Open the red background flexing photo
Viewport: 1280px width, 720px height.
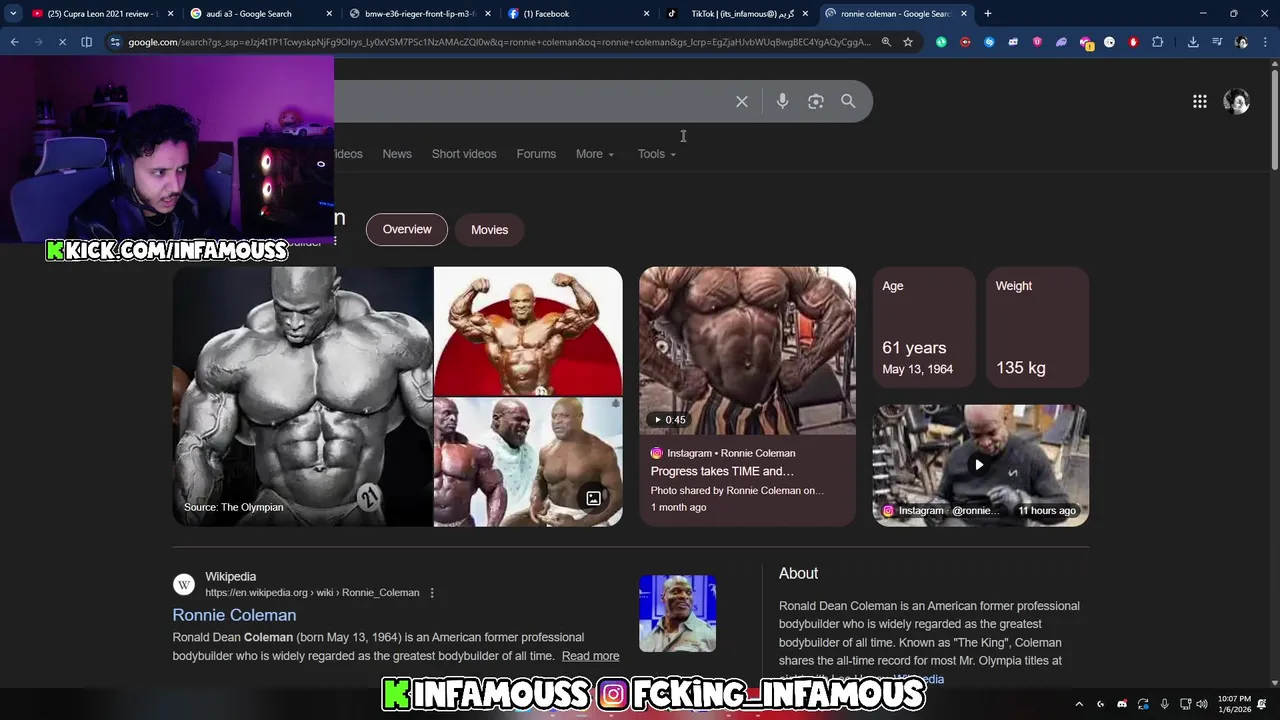pos(528,331)
